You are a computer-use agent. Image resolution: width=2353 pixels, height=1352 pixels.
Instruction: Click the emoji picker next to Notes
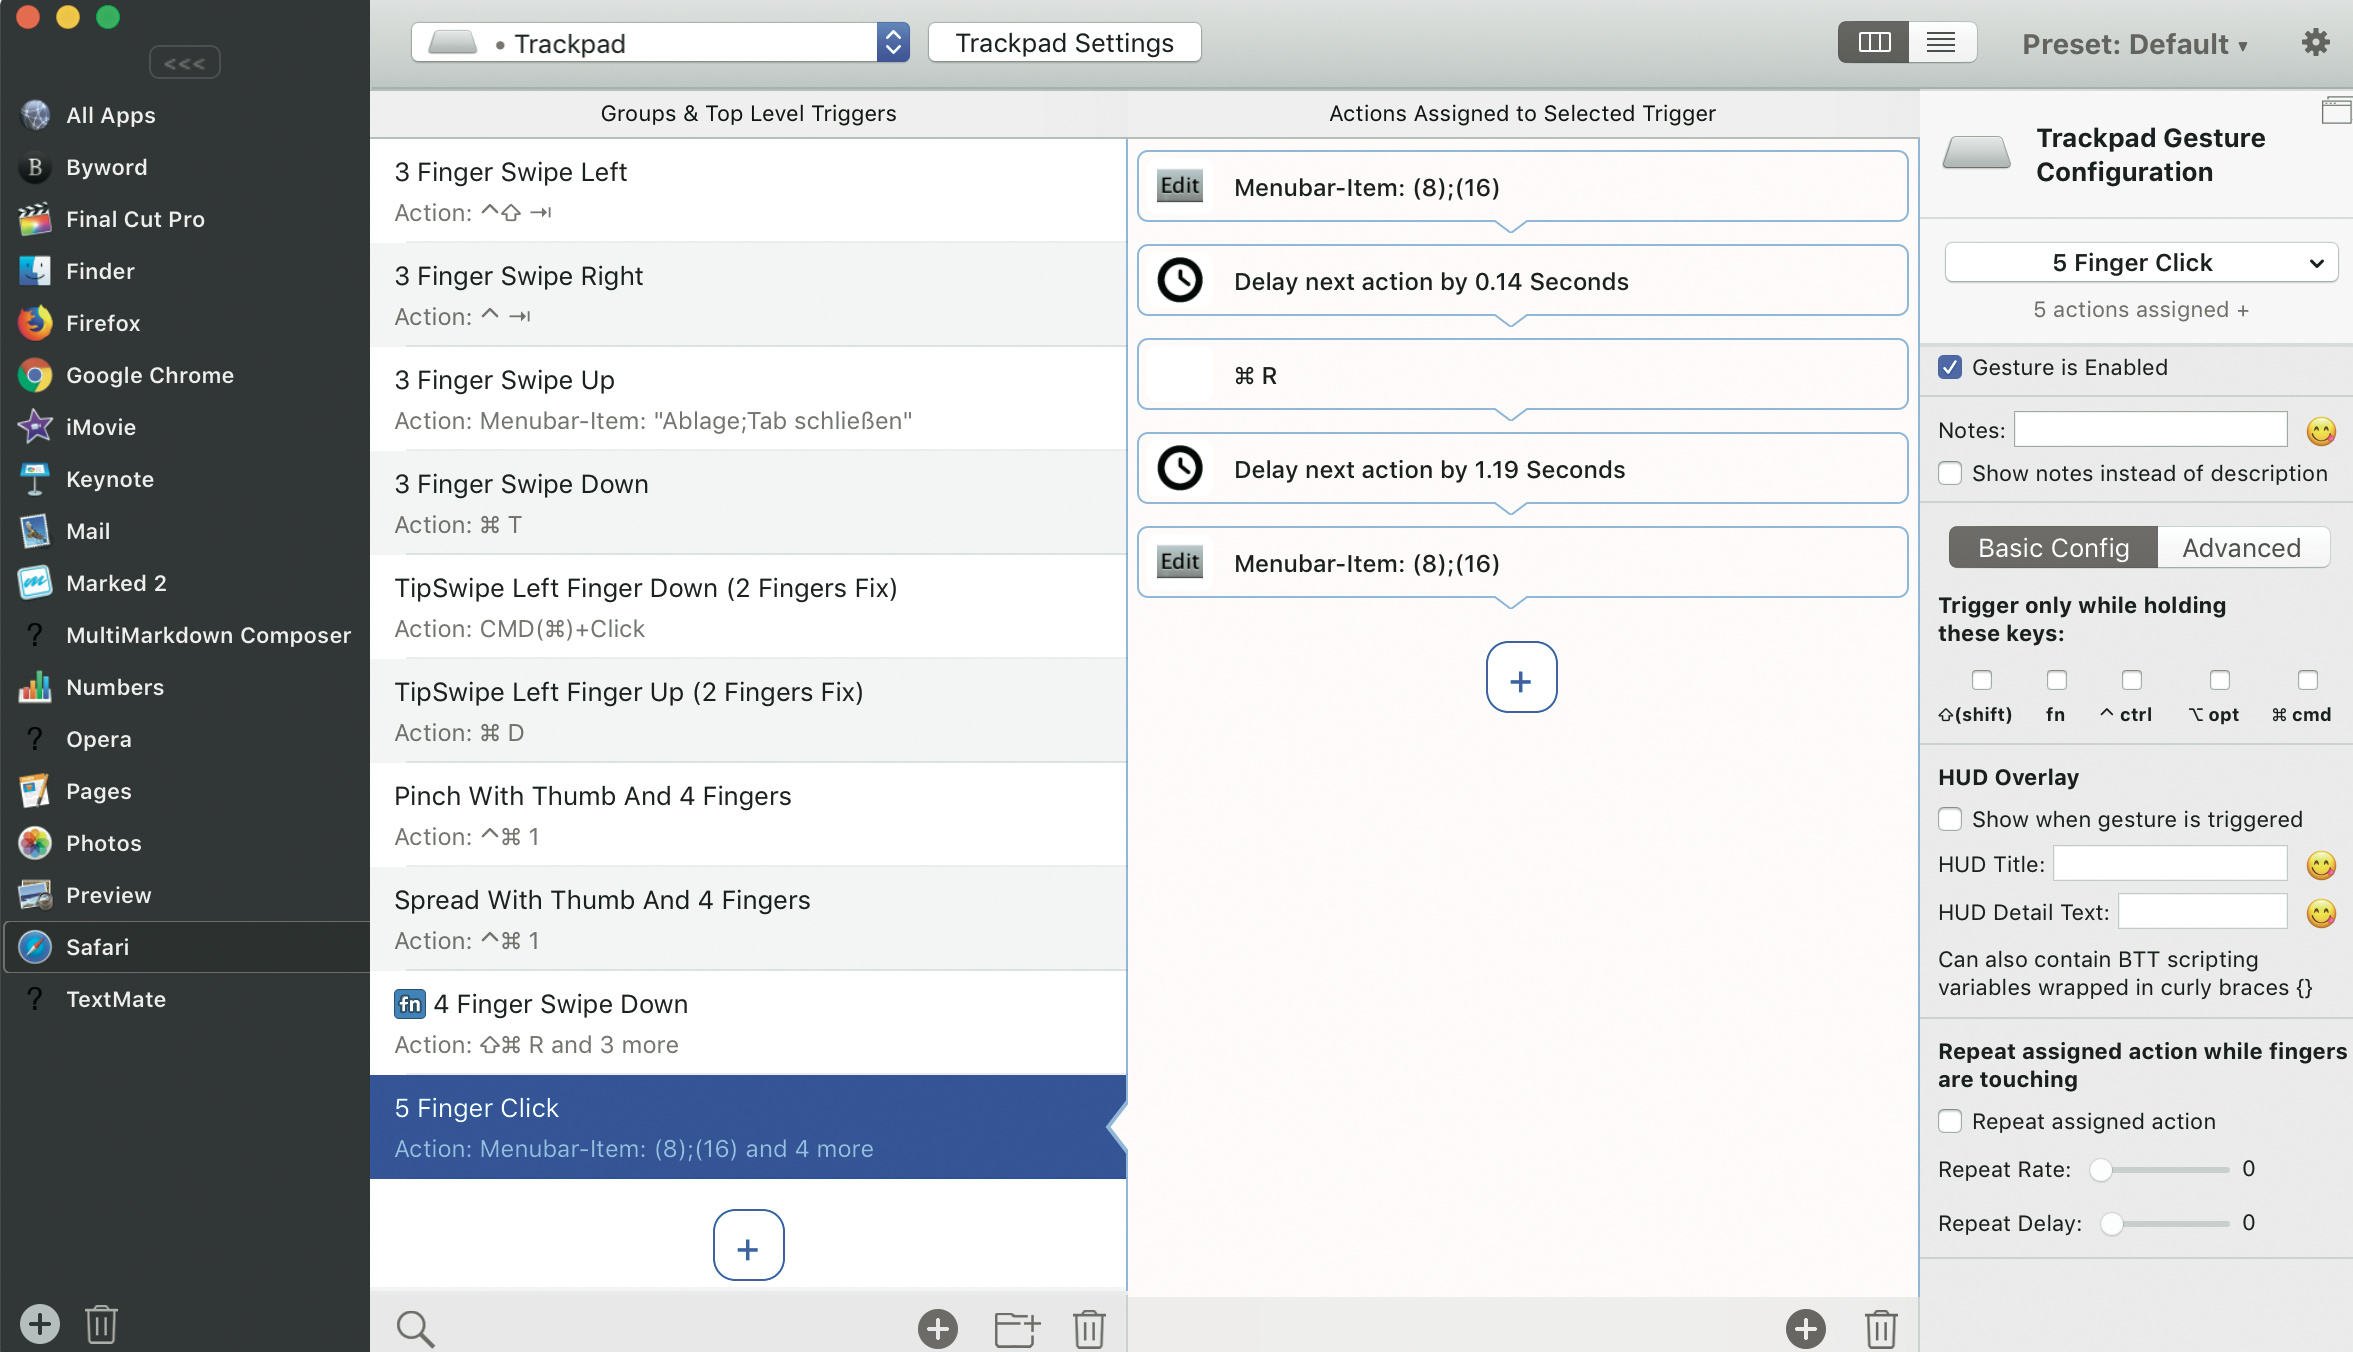pos(2321,431)
